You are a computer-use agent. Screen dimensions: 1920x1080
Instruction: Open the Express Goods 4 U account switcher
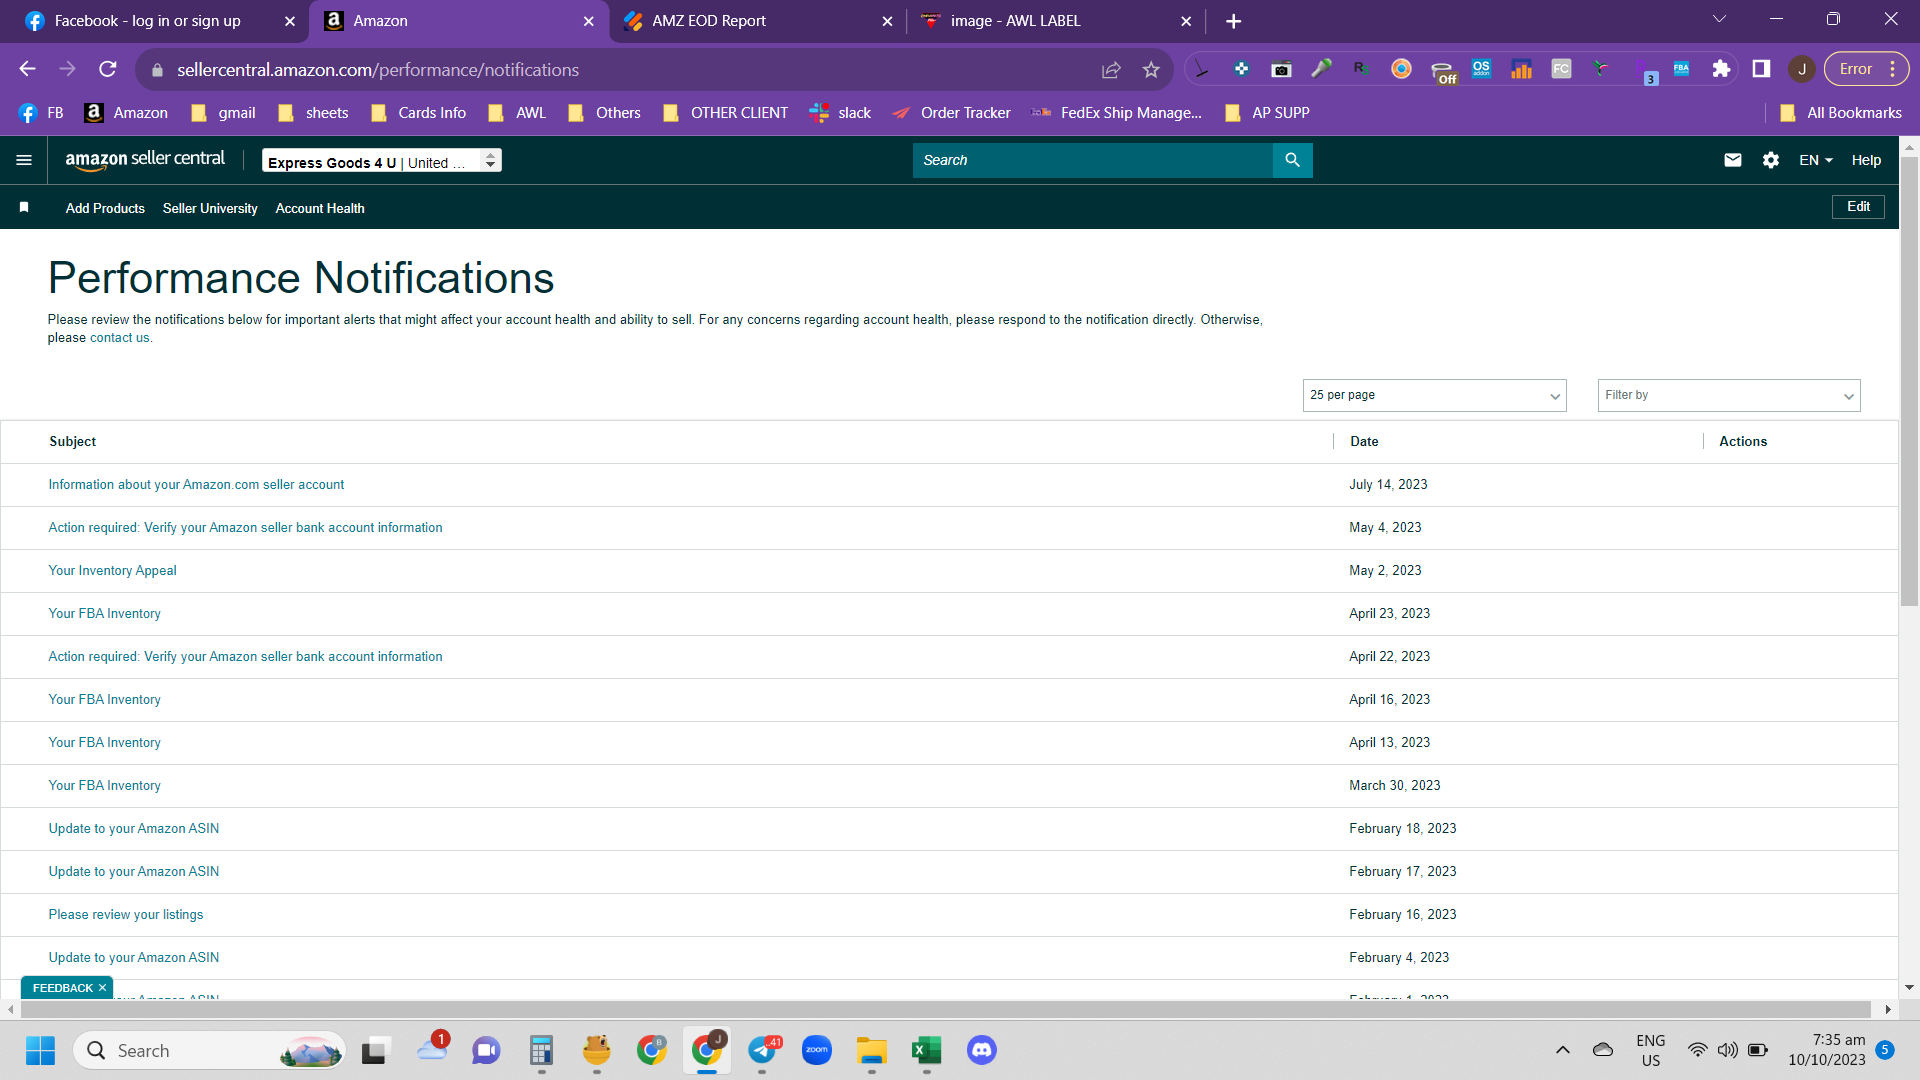point(381,161)
